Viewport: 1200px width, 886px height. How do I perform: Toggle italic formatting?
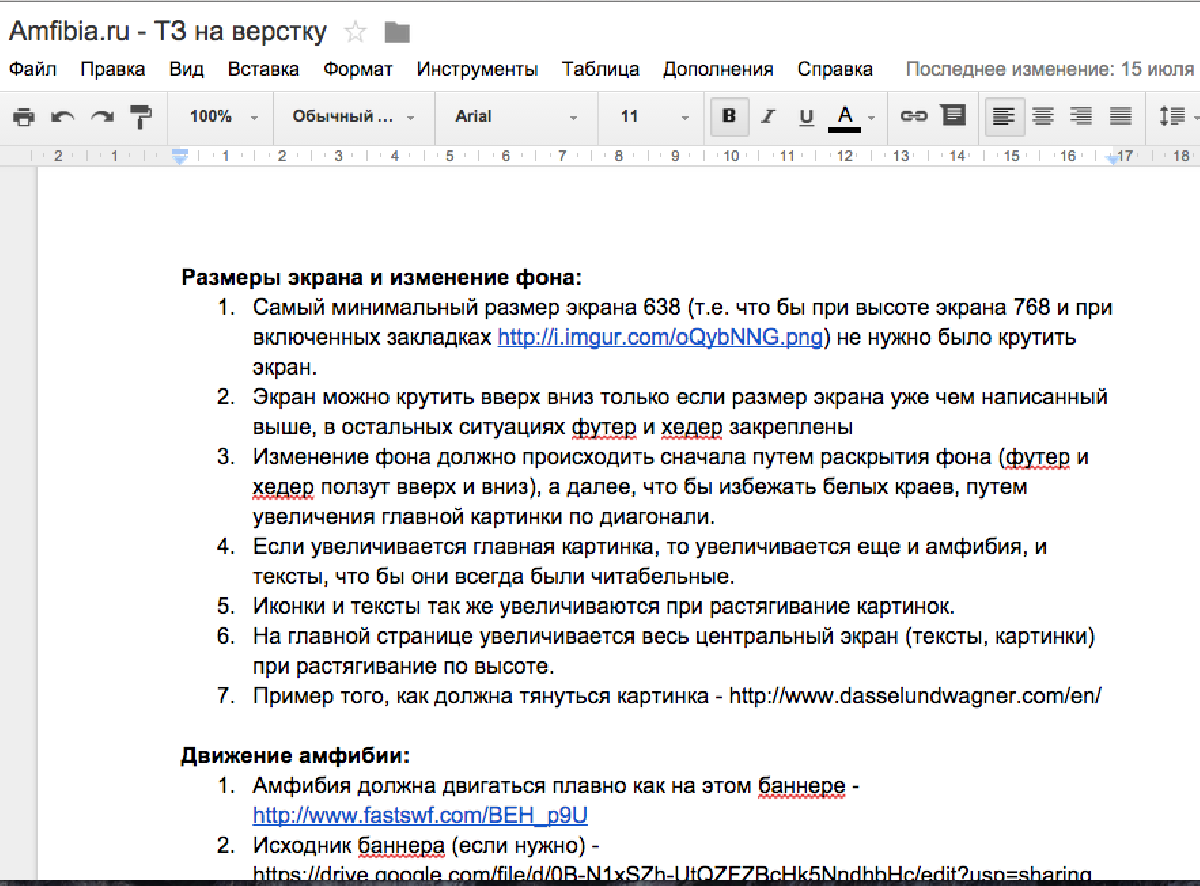coord(768,117)
